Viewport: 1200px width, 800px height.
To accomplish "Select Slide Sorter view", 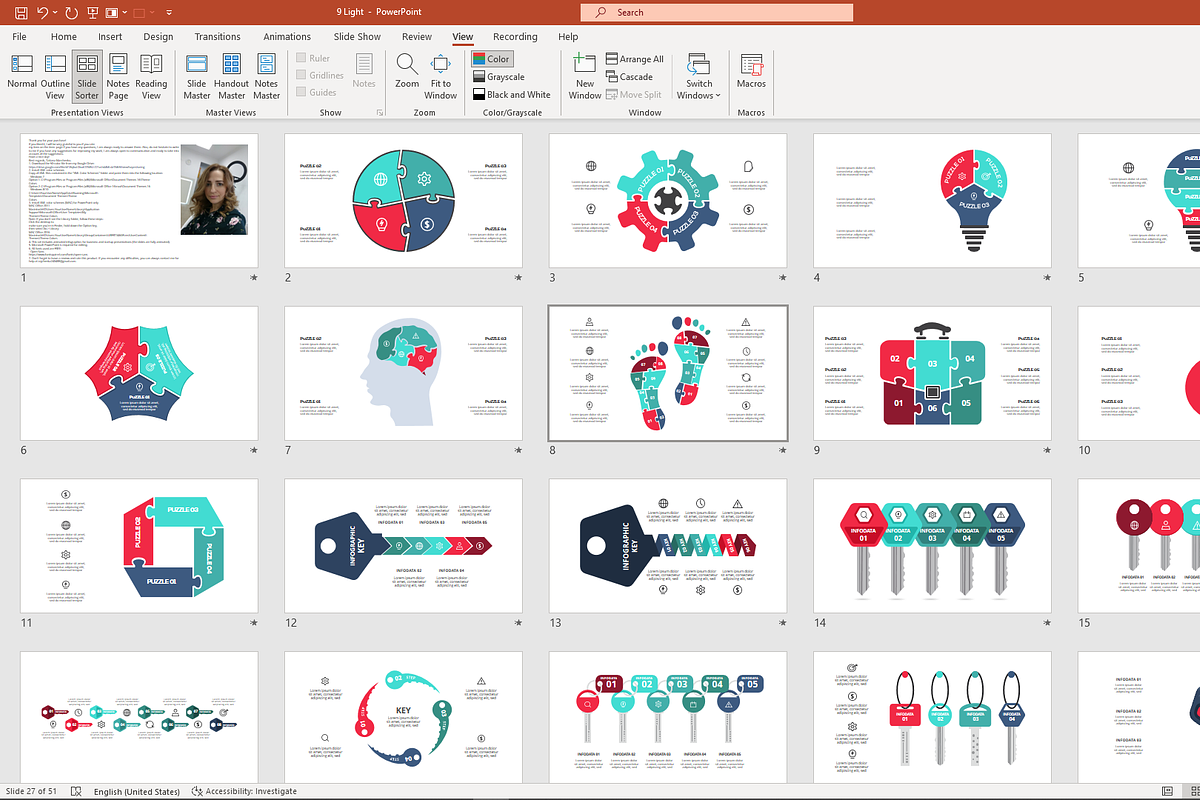I will [x=87, y=76].
